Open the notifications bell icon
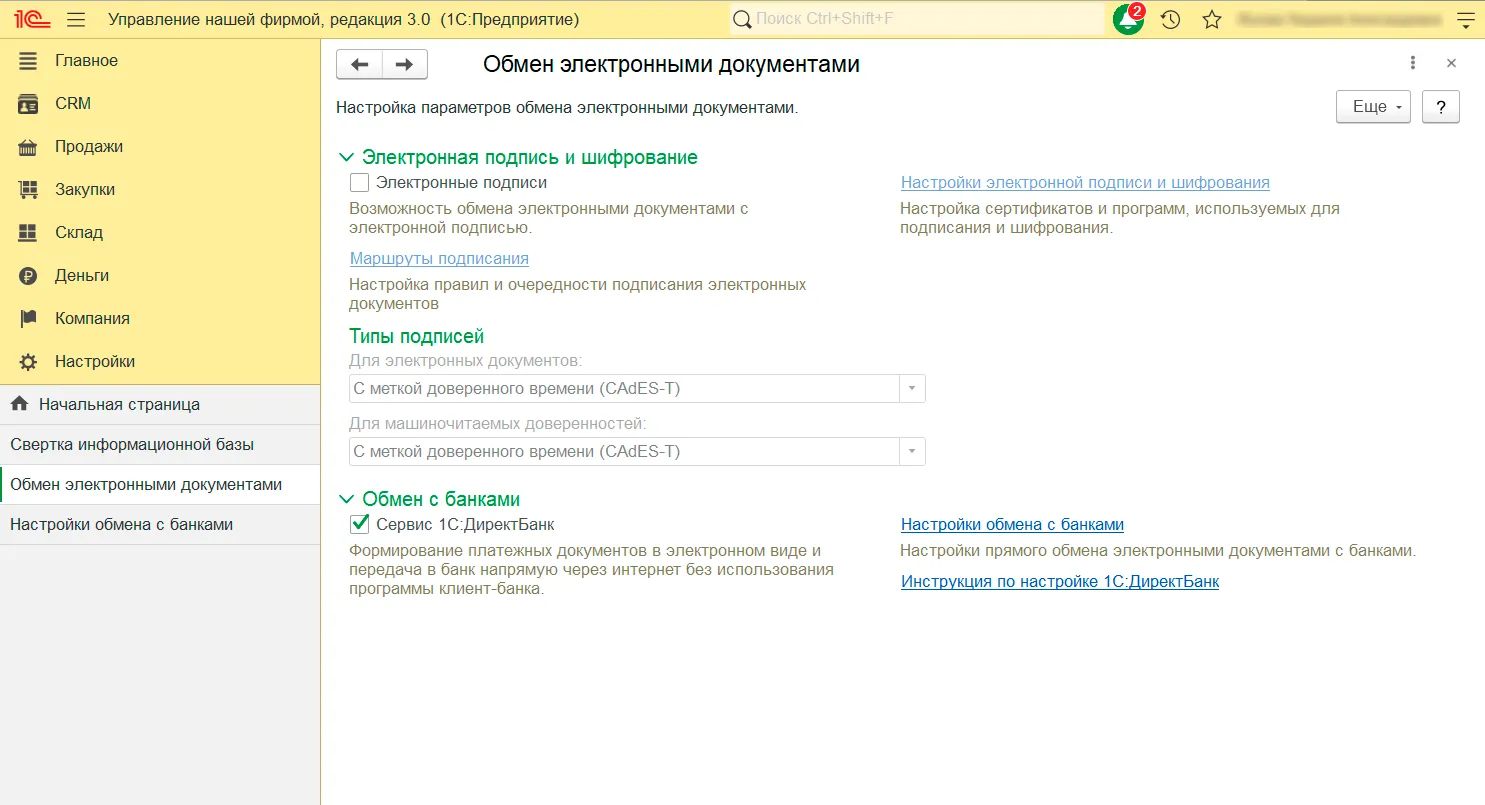The width and height of the screenshot is (1485, 805). point(1128,20)
